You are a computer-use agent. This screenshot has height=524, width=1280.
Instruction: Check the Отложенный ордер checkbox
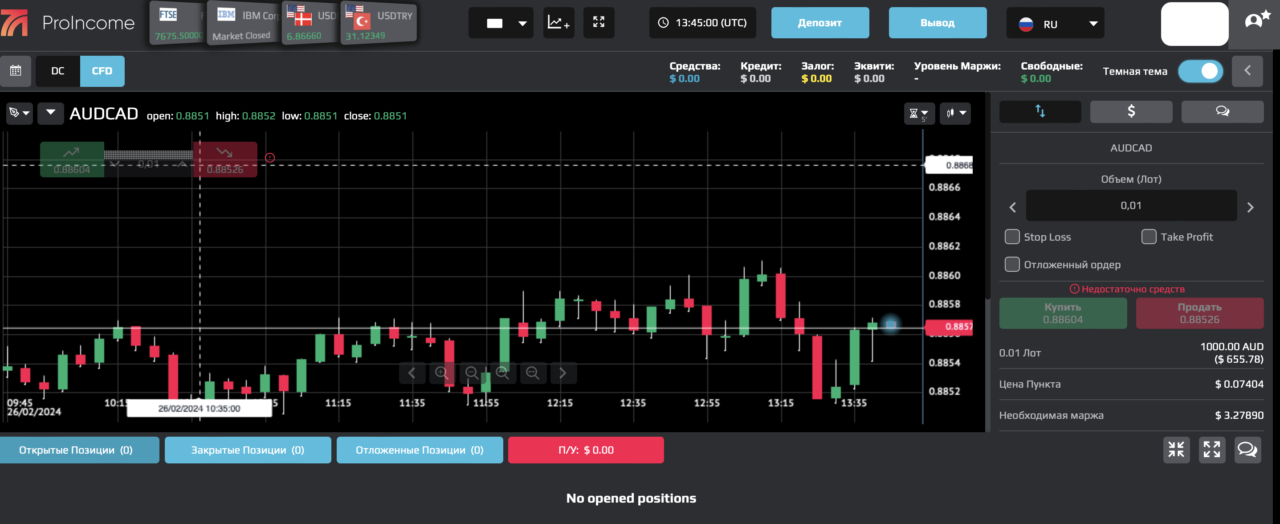(x=1012, y=265)
